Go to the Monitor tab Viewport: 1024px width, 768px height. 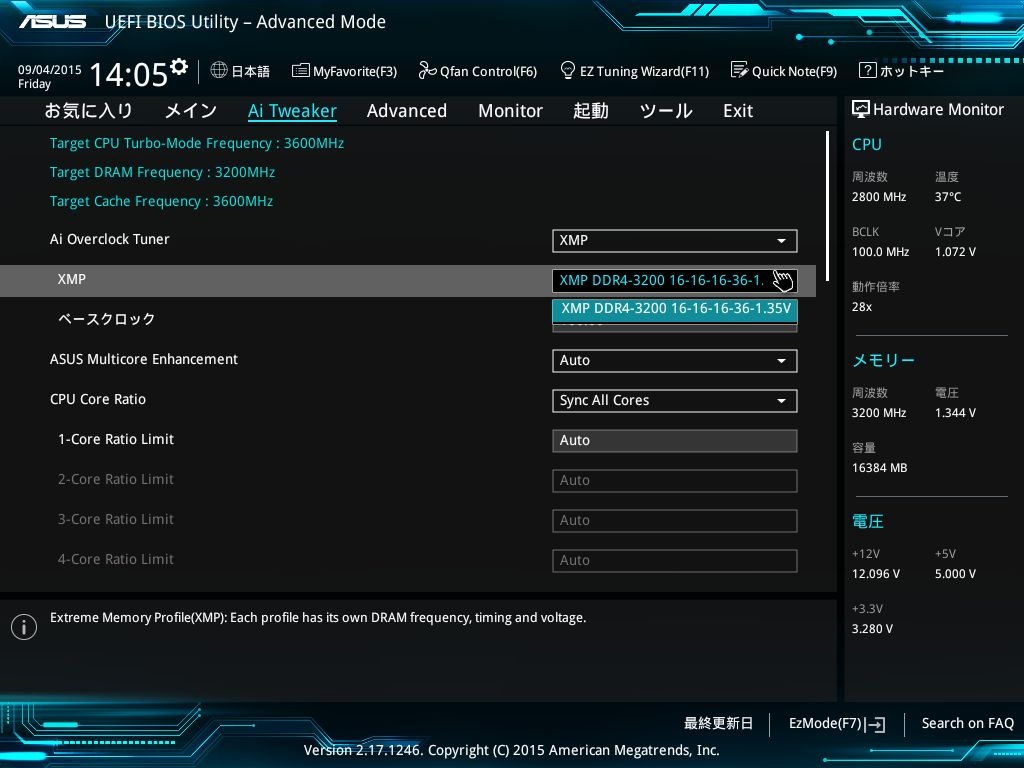(x=510, y=110)
